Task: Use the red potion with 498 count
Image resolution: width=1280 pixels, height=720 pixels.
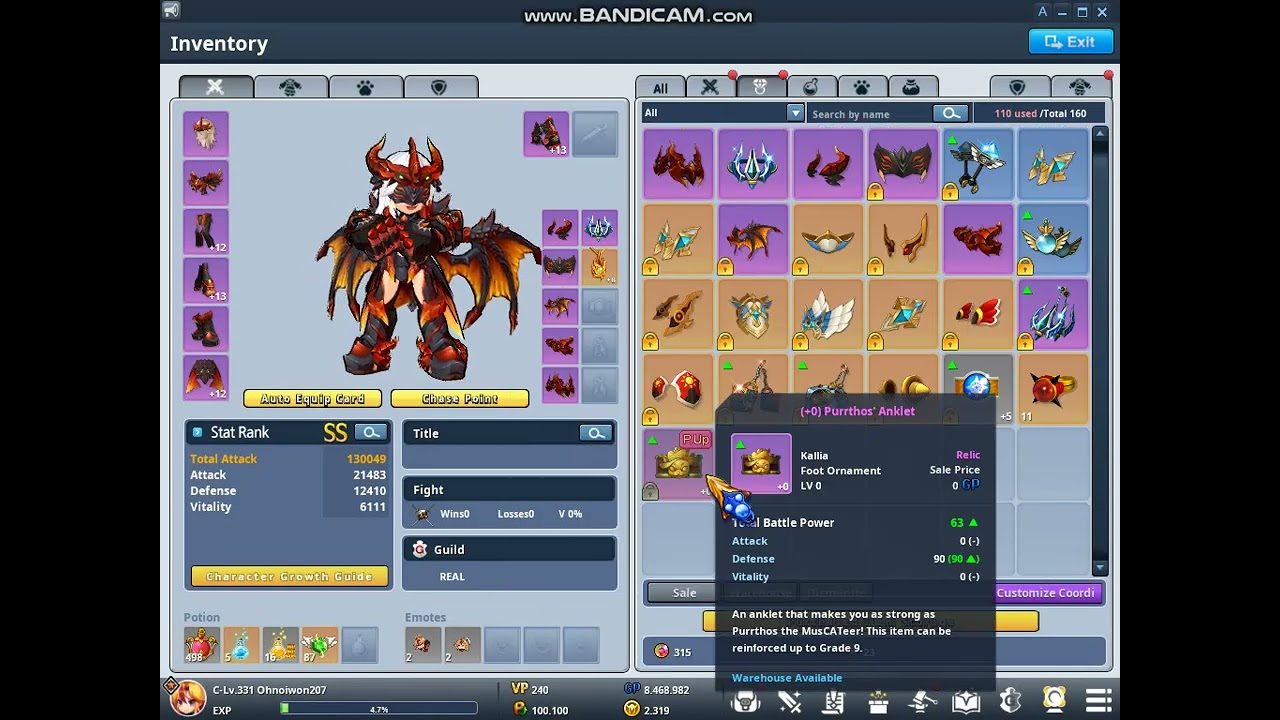Action: (x=201, y=645)
